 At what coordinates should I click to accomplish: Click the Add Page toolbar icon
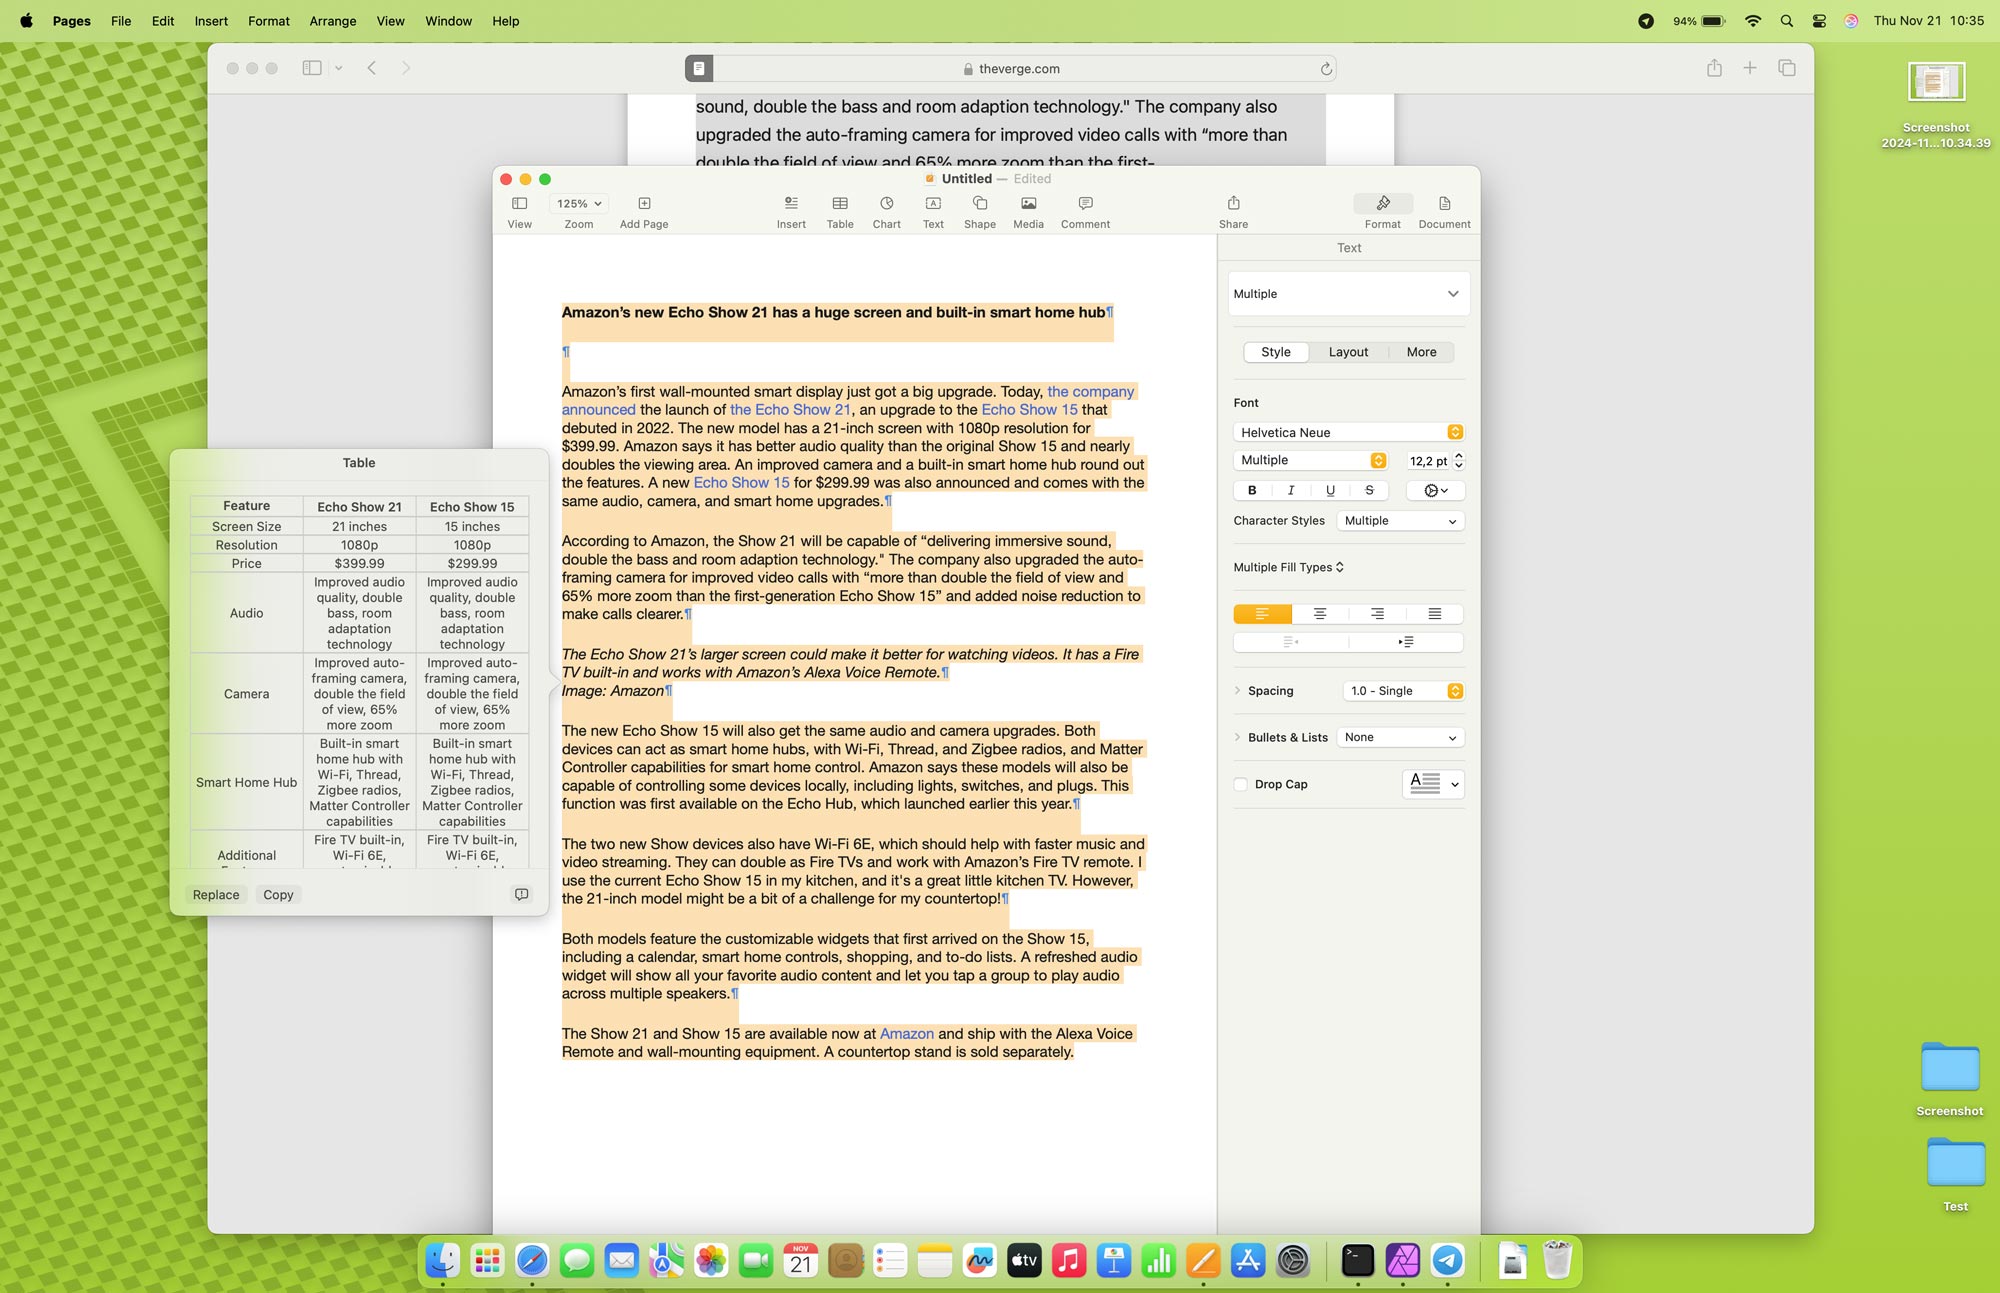click(x=644, y=204)
